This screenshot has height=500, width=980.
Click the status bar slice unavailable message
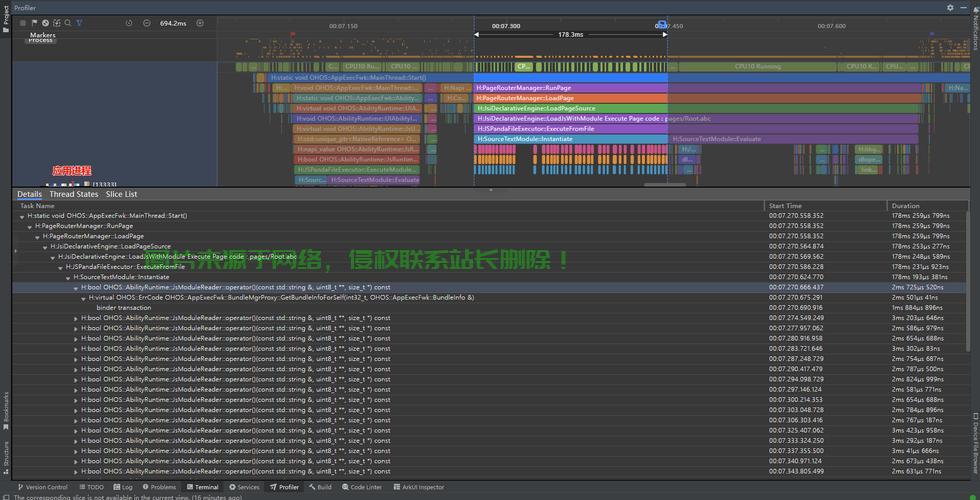point(128,498)
